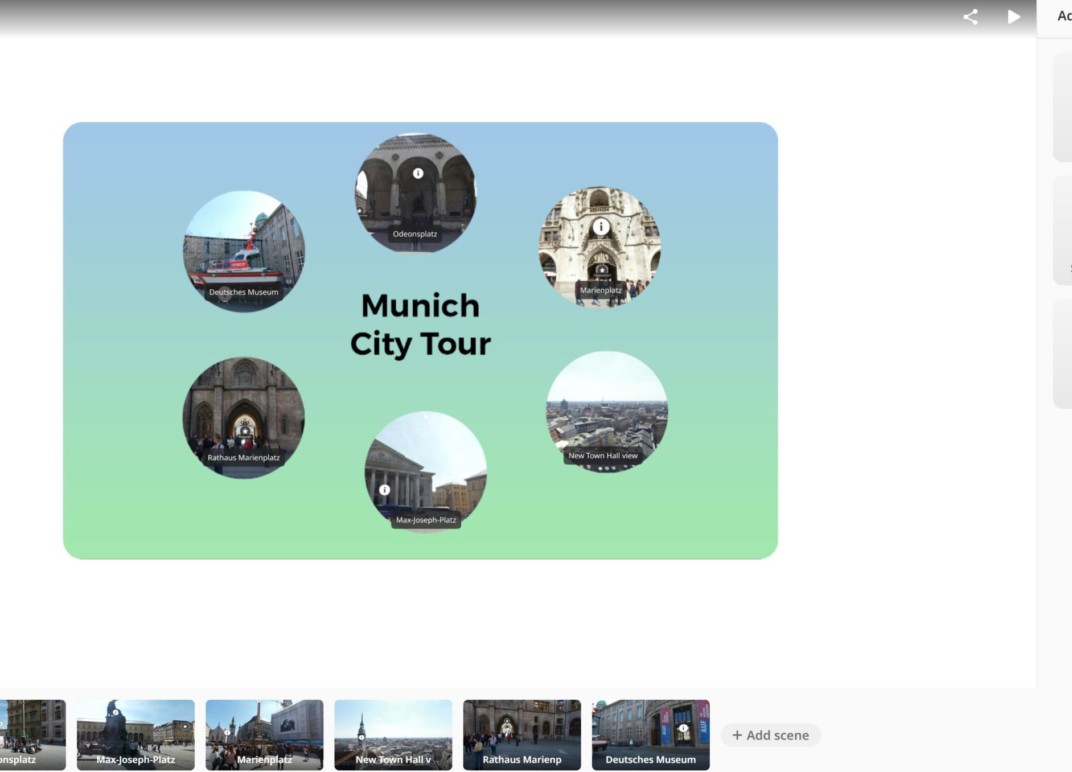This screenshot has height=772, width=1072.
Task: Click the share icon at top
Action: pyautogui.click(x=970, y=17)
